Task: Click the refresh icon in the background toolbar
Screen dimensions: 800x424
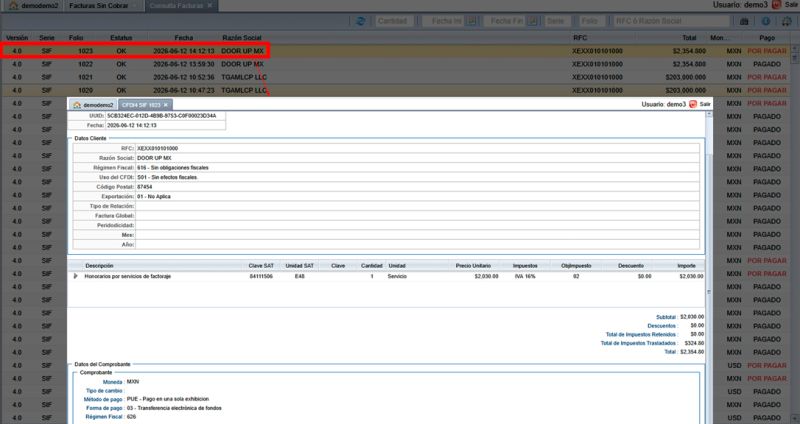Action: [x=360, y=21]
